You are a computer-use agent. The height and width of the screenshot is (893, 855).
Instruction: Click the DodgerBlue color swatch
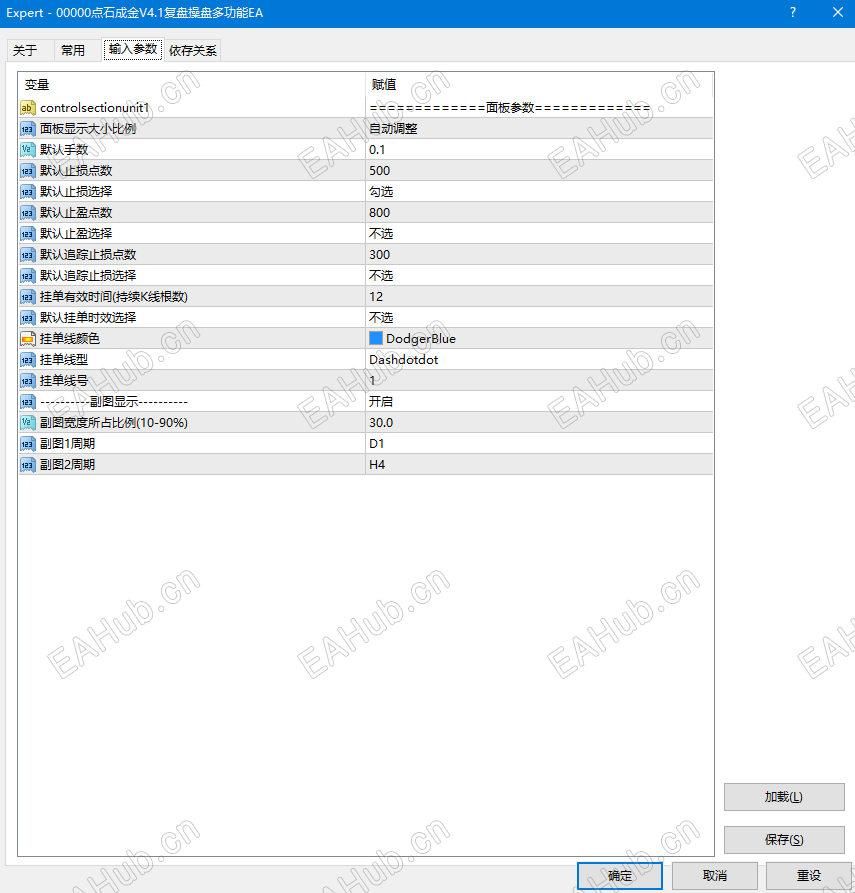point(376,338)
